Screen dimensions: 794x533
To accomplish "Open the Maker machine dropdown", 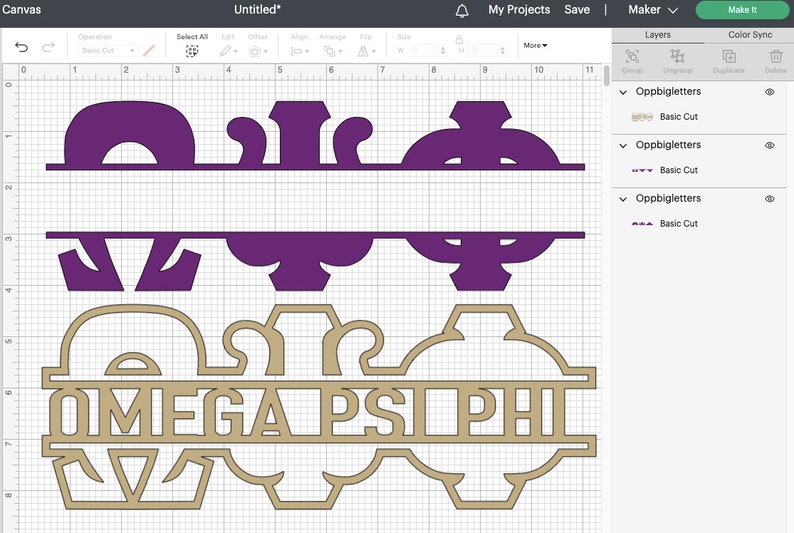I will click(x=653, y=10).
